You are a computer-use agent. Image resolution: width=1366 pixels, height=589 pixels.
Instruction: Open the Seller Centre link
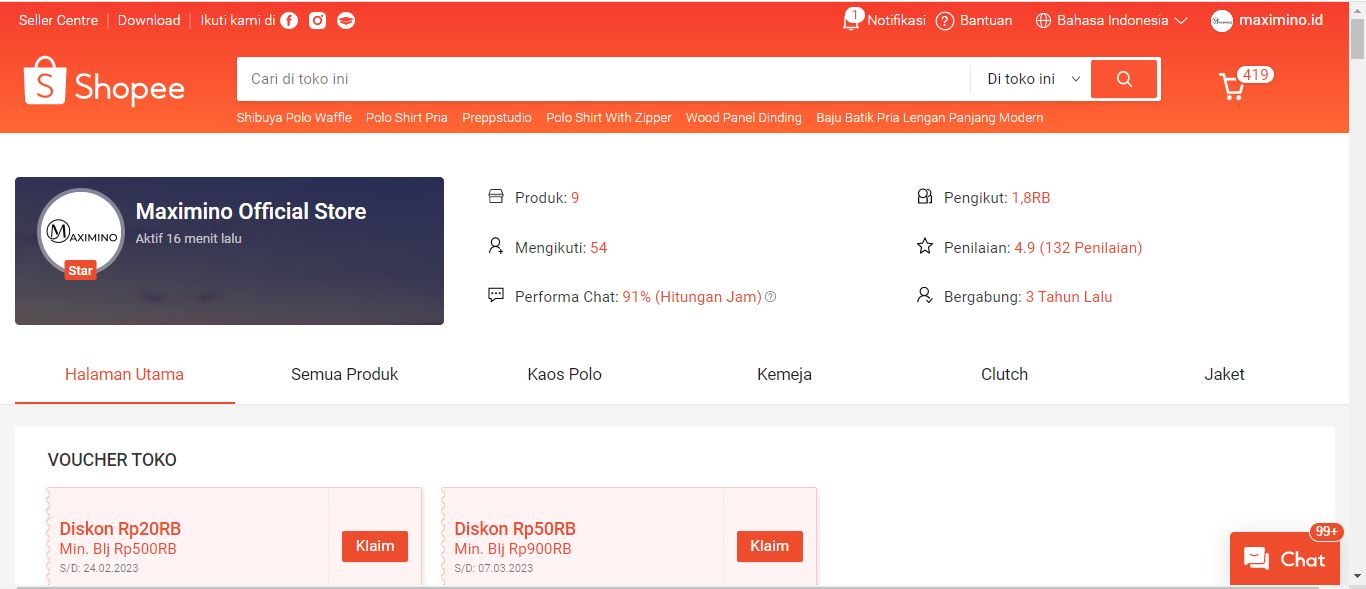click(x=58, y=21)
